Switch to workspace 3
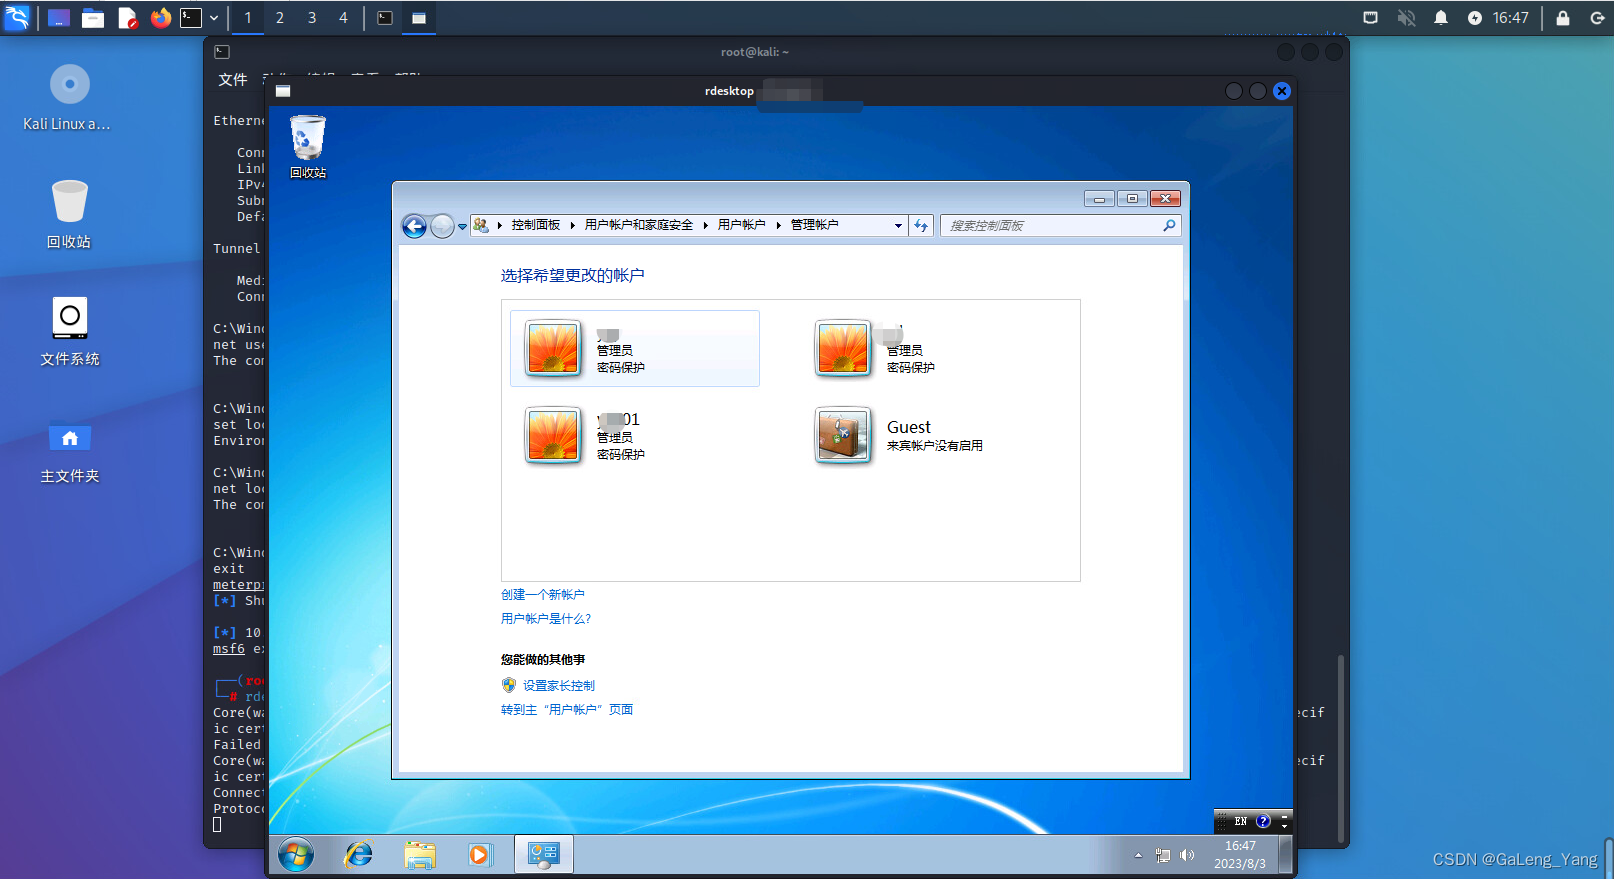Screen dimensions: 1614x879 pyautogui.click(x=312, y=18)
